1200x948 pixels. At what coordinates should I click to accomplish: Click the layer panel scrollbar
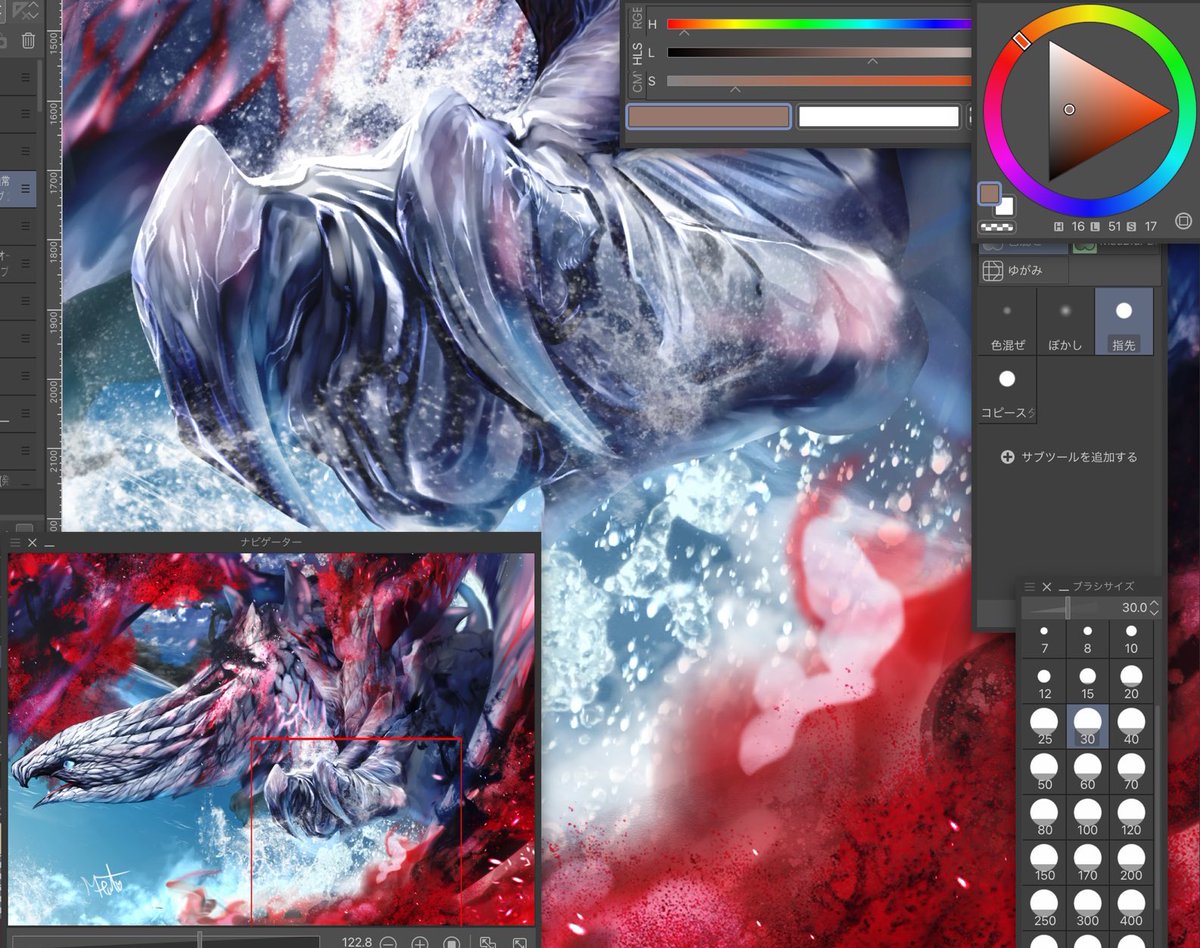point(41,88)
